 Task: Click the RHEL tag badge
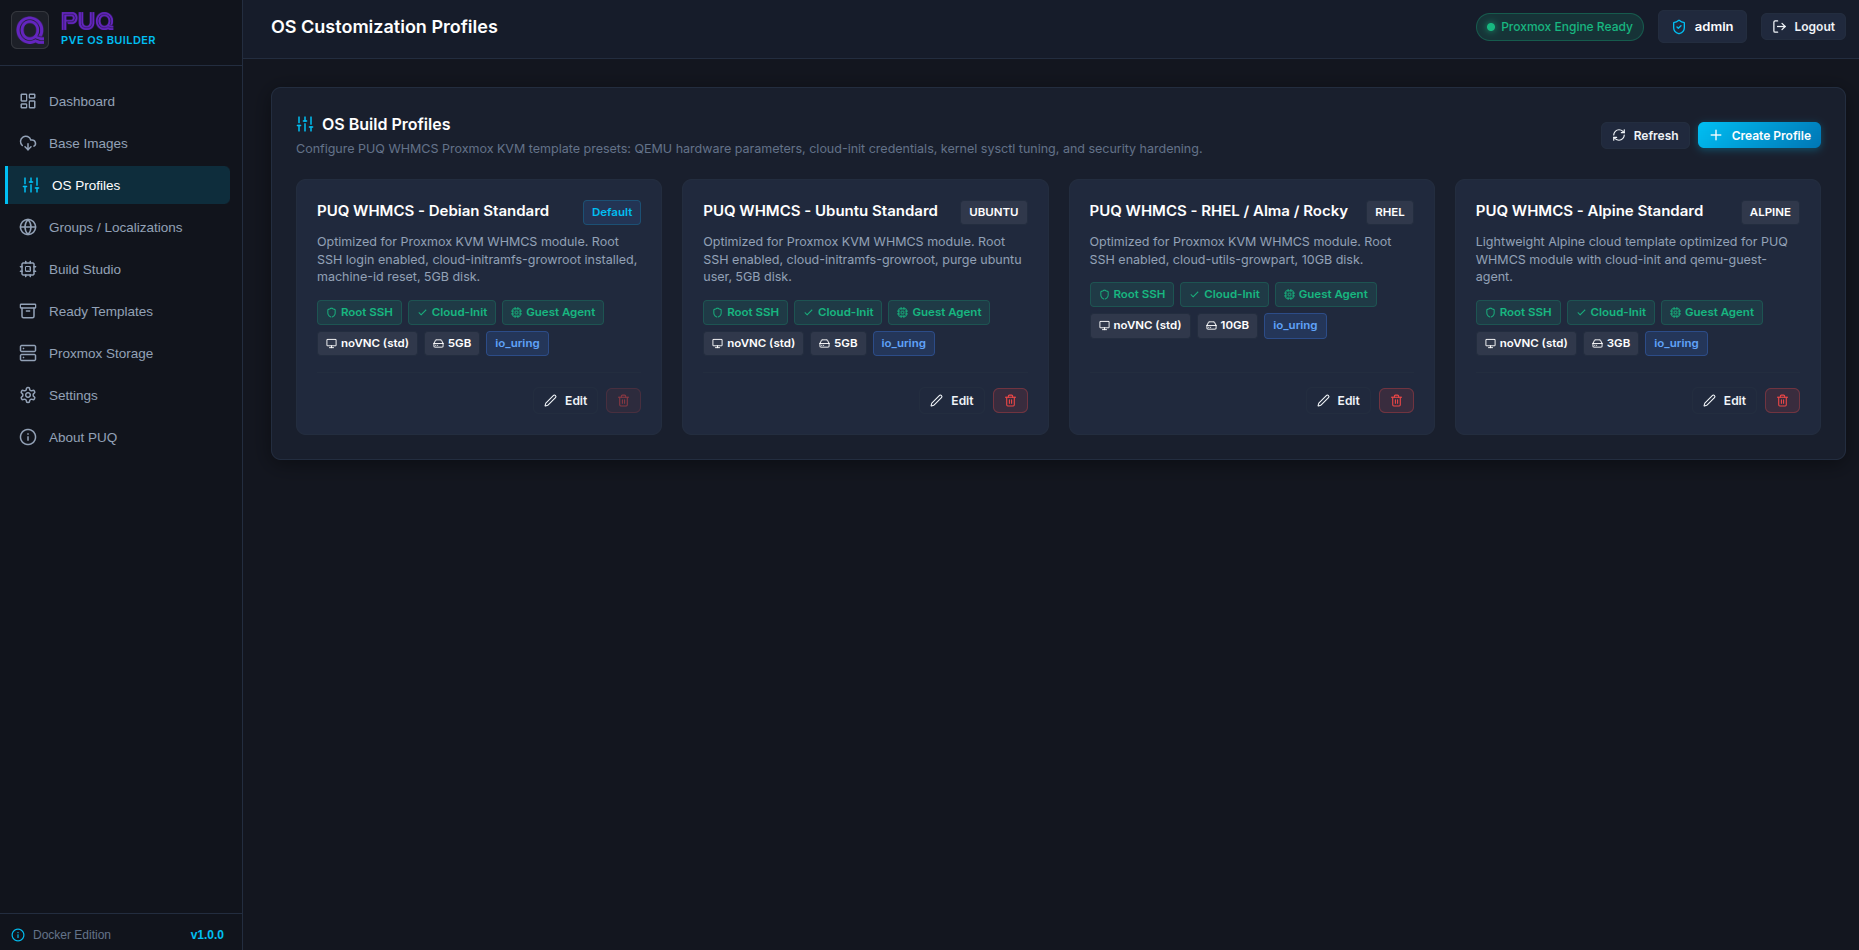[1390, 212]
